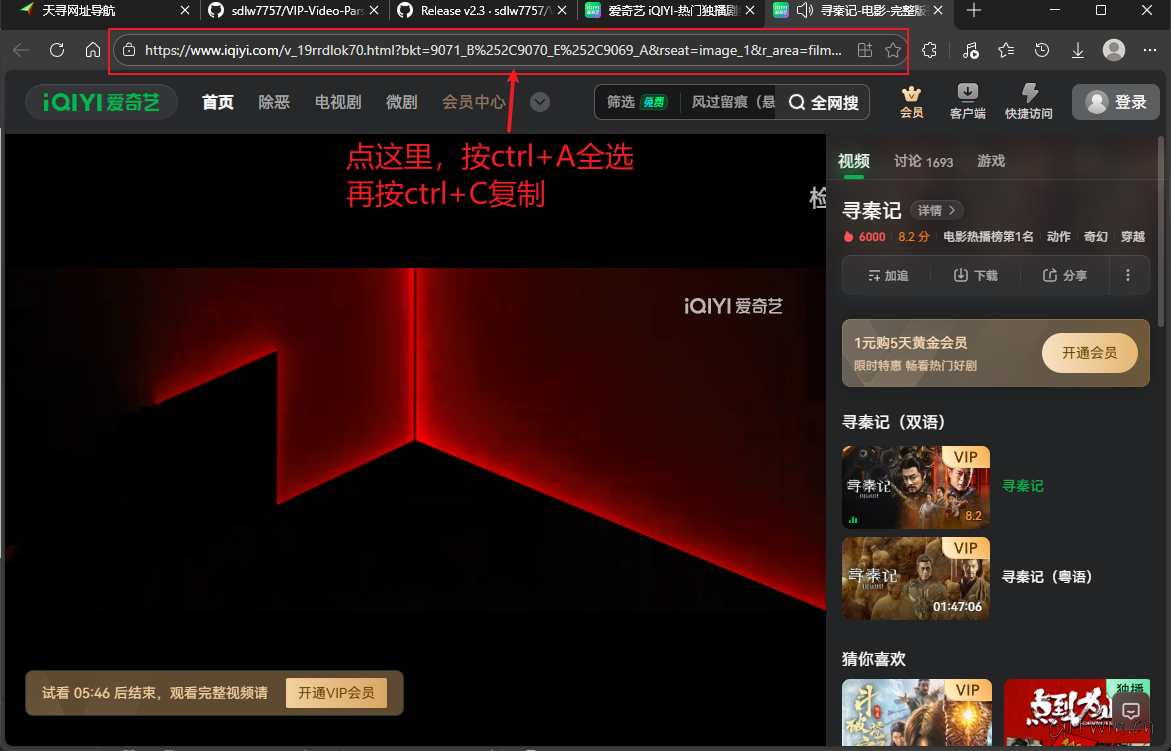Viewport: 1171px width, 751px height.
Task: Click 开通会员 in the gold membership banner
Action: pyautogui.click(x=1090, y=353)
